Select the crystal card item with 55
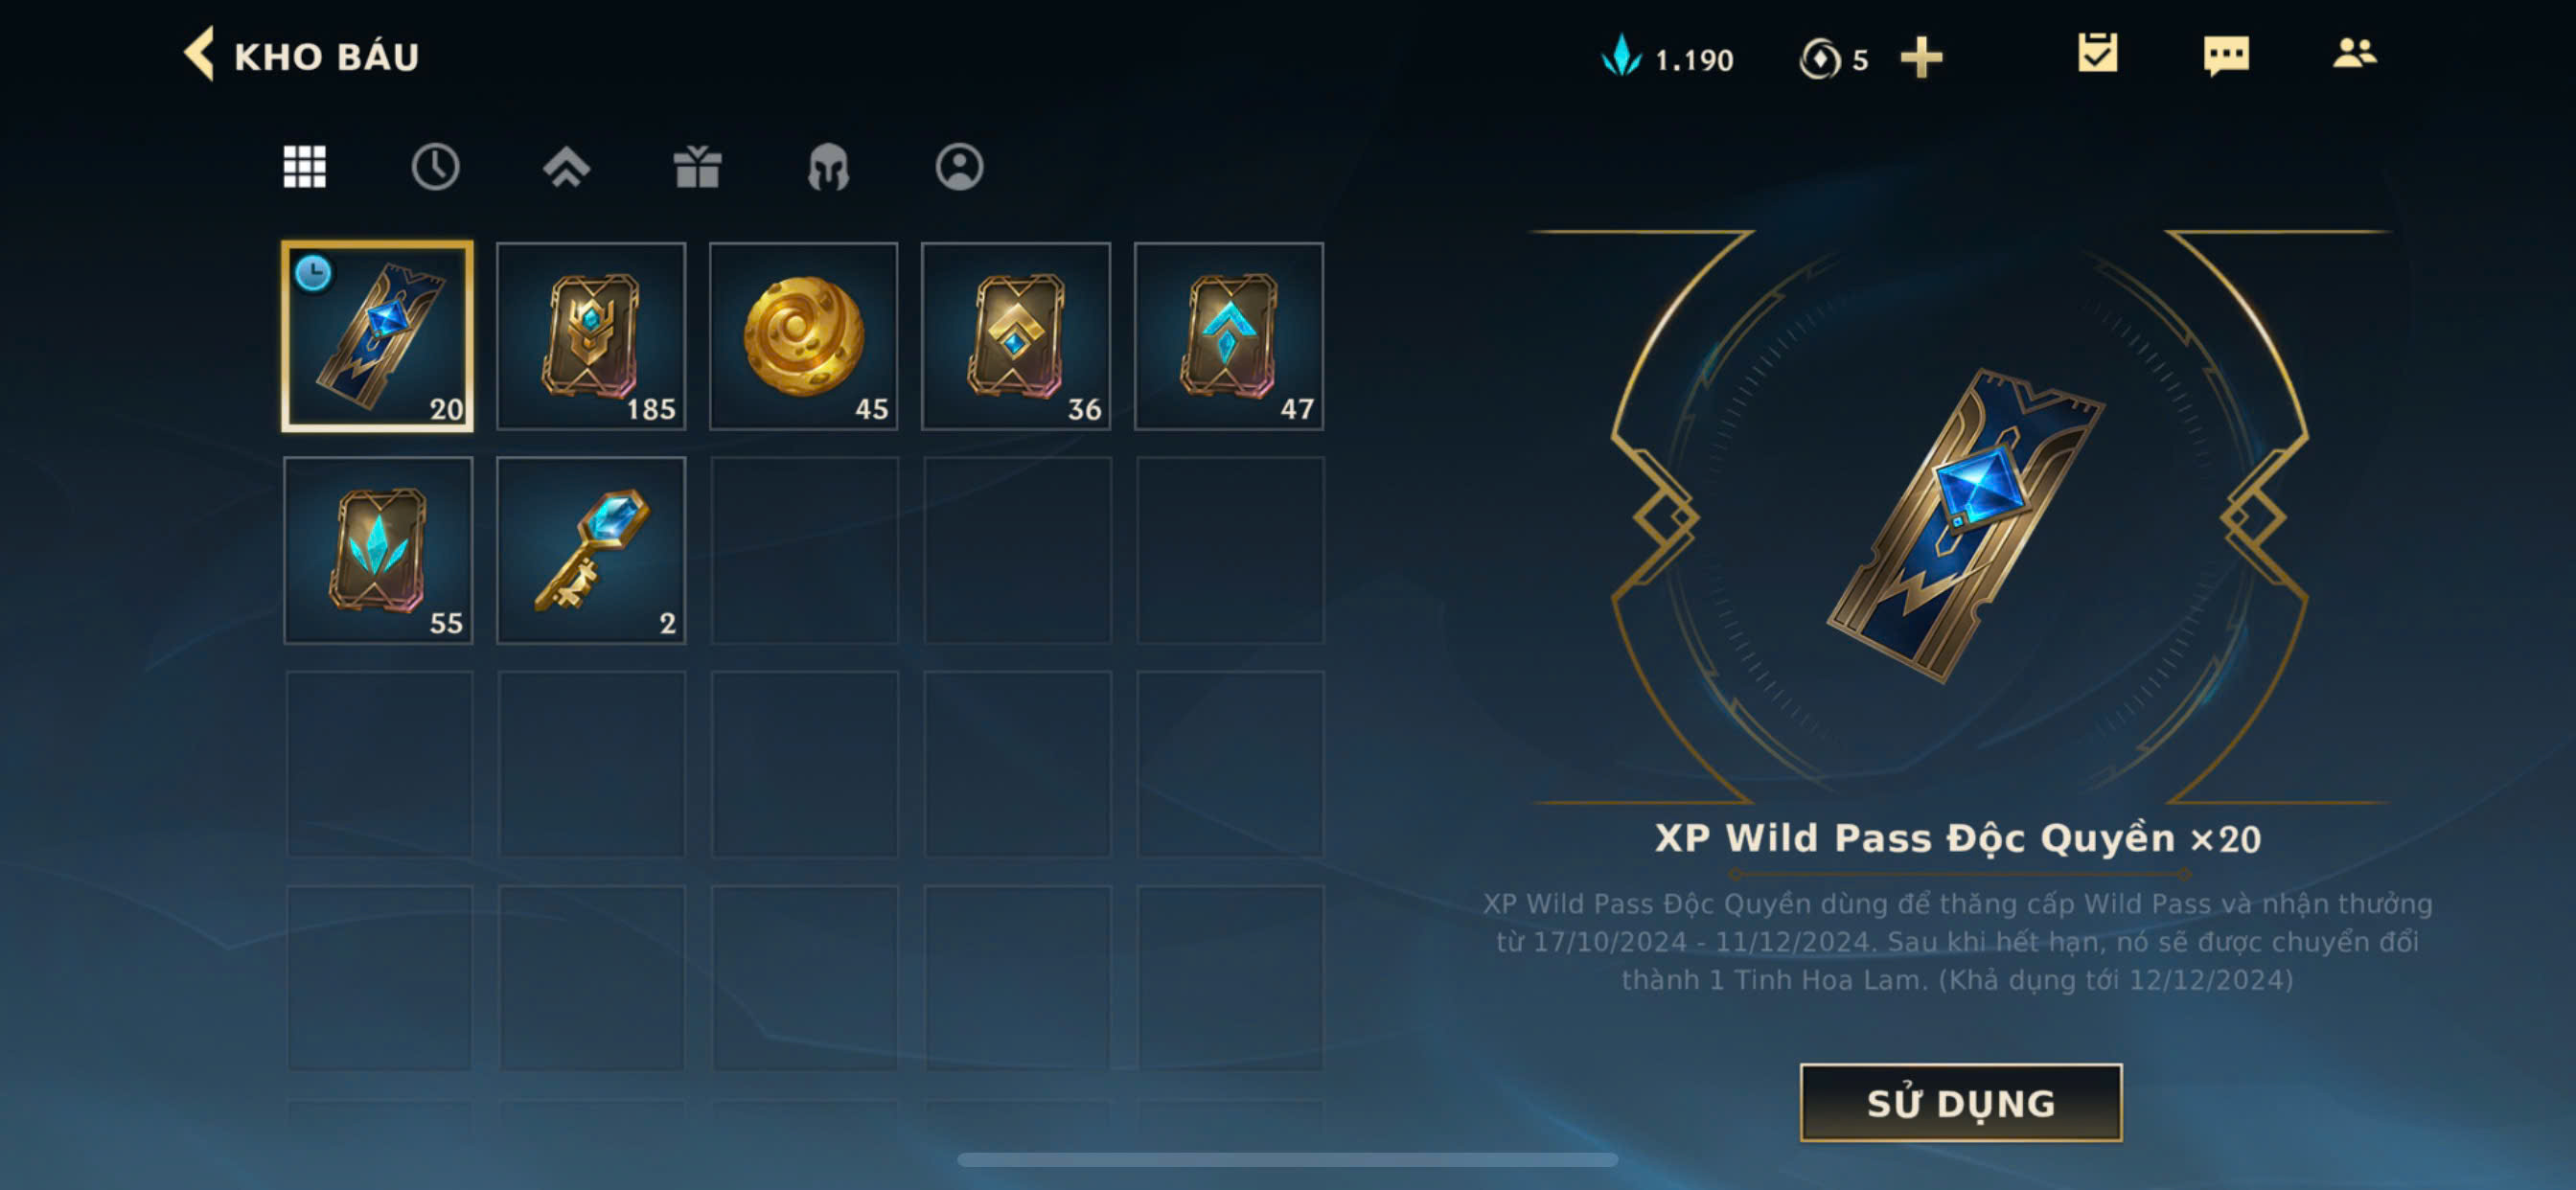The height and width of the screenshot is (1190, 2576). click(x=378, y=550)
